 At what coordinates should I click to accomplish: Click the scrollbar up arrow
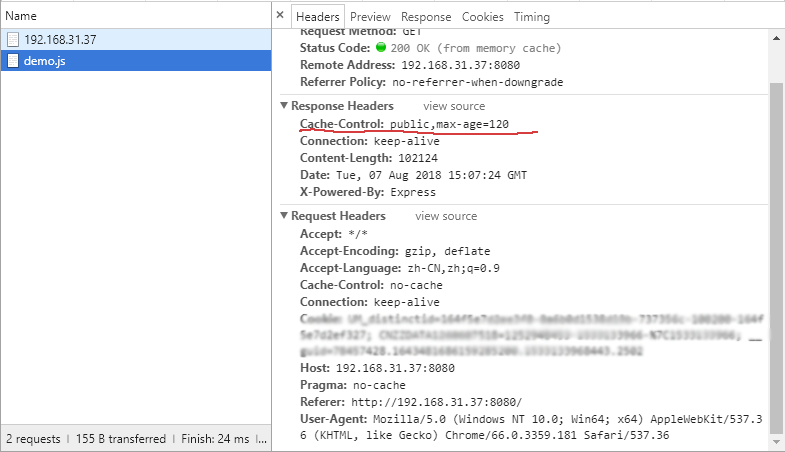point(776,38)
